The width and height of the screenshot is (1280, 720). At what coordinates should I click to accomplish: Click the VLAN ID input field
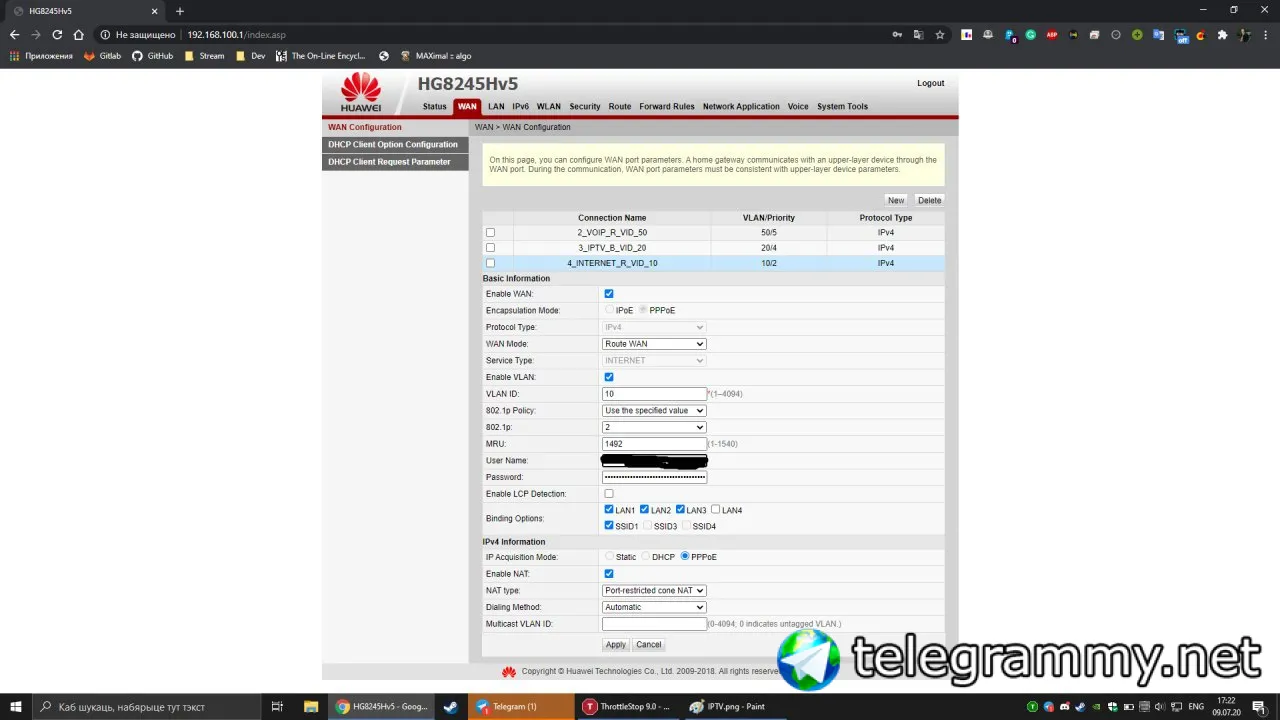pos(654,394)
